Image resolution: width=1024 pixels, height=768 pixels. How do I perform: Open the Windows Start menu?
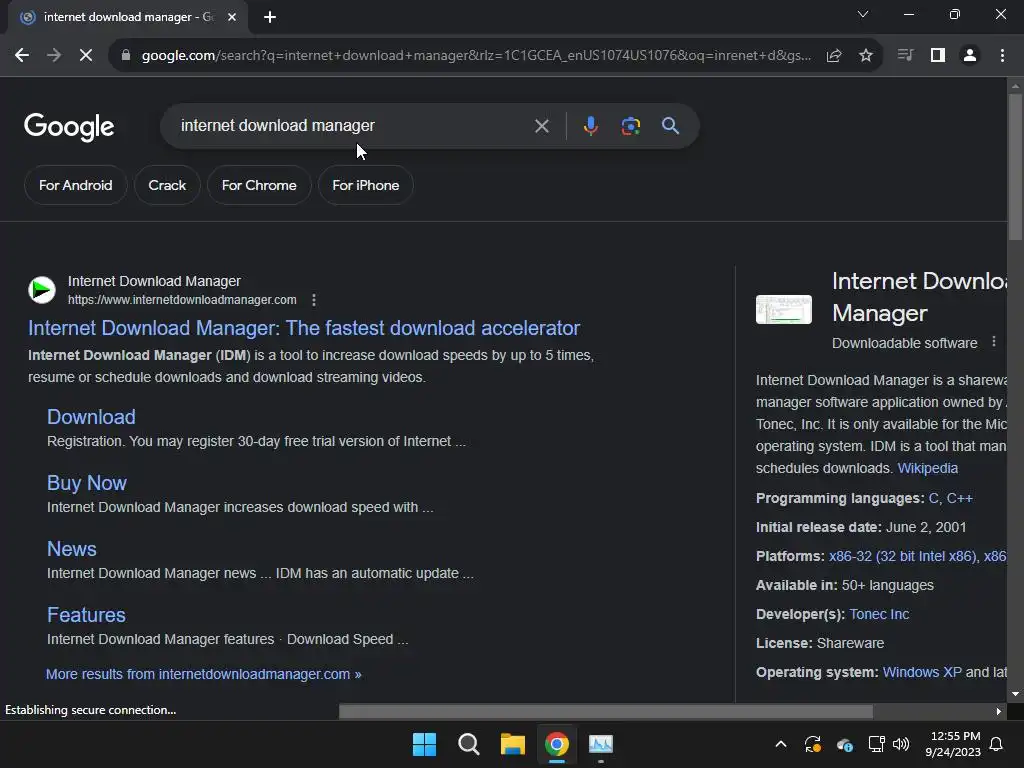click(x=424, y=744)
